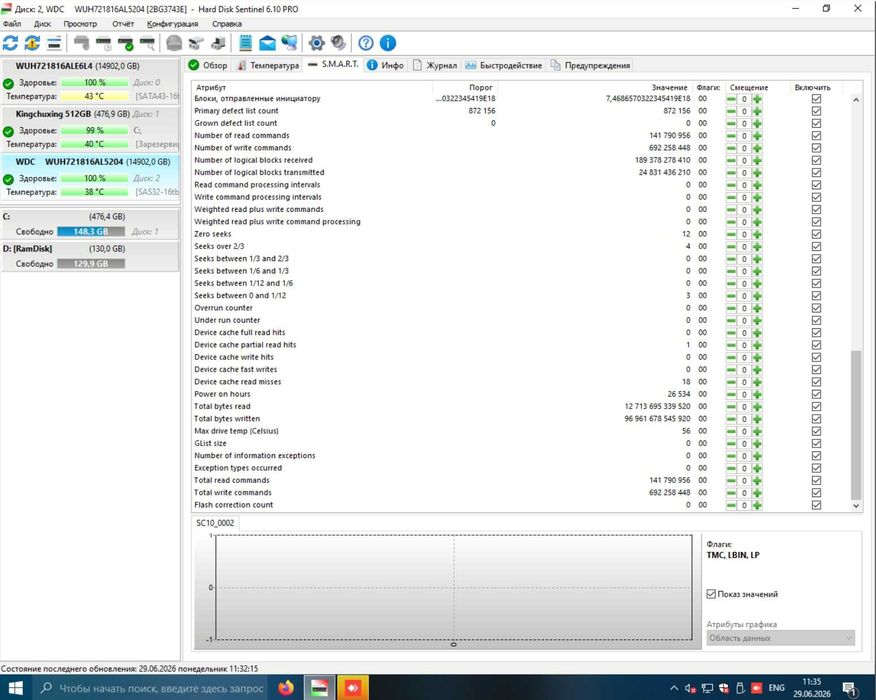This screenshot has width=876, height=700.
Task: Select the D: [RamDisk] free space bar
Action: point(91,264)
